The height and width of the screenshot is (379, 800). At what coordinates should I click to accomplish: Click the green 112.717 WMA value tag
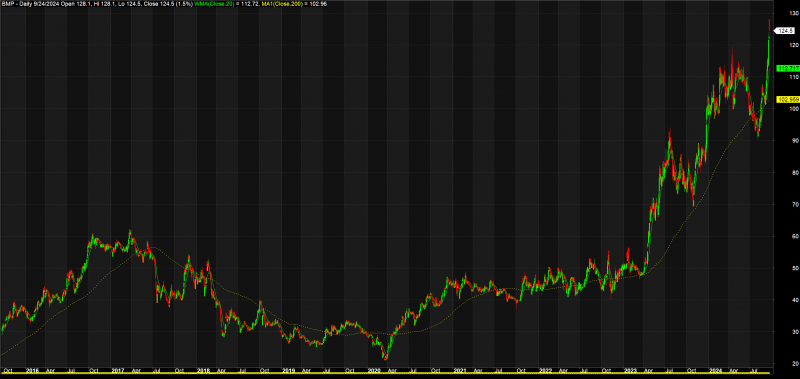pyautogui.click(x=786, y=68)
